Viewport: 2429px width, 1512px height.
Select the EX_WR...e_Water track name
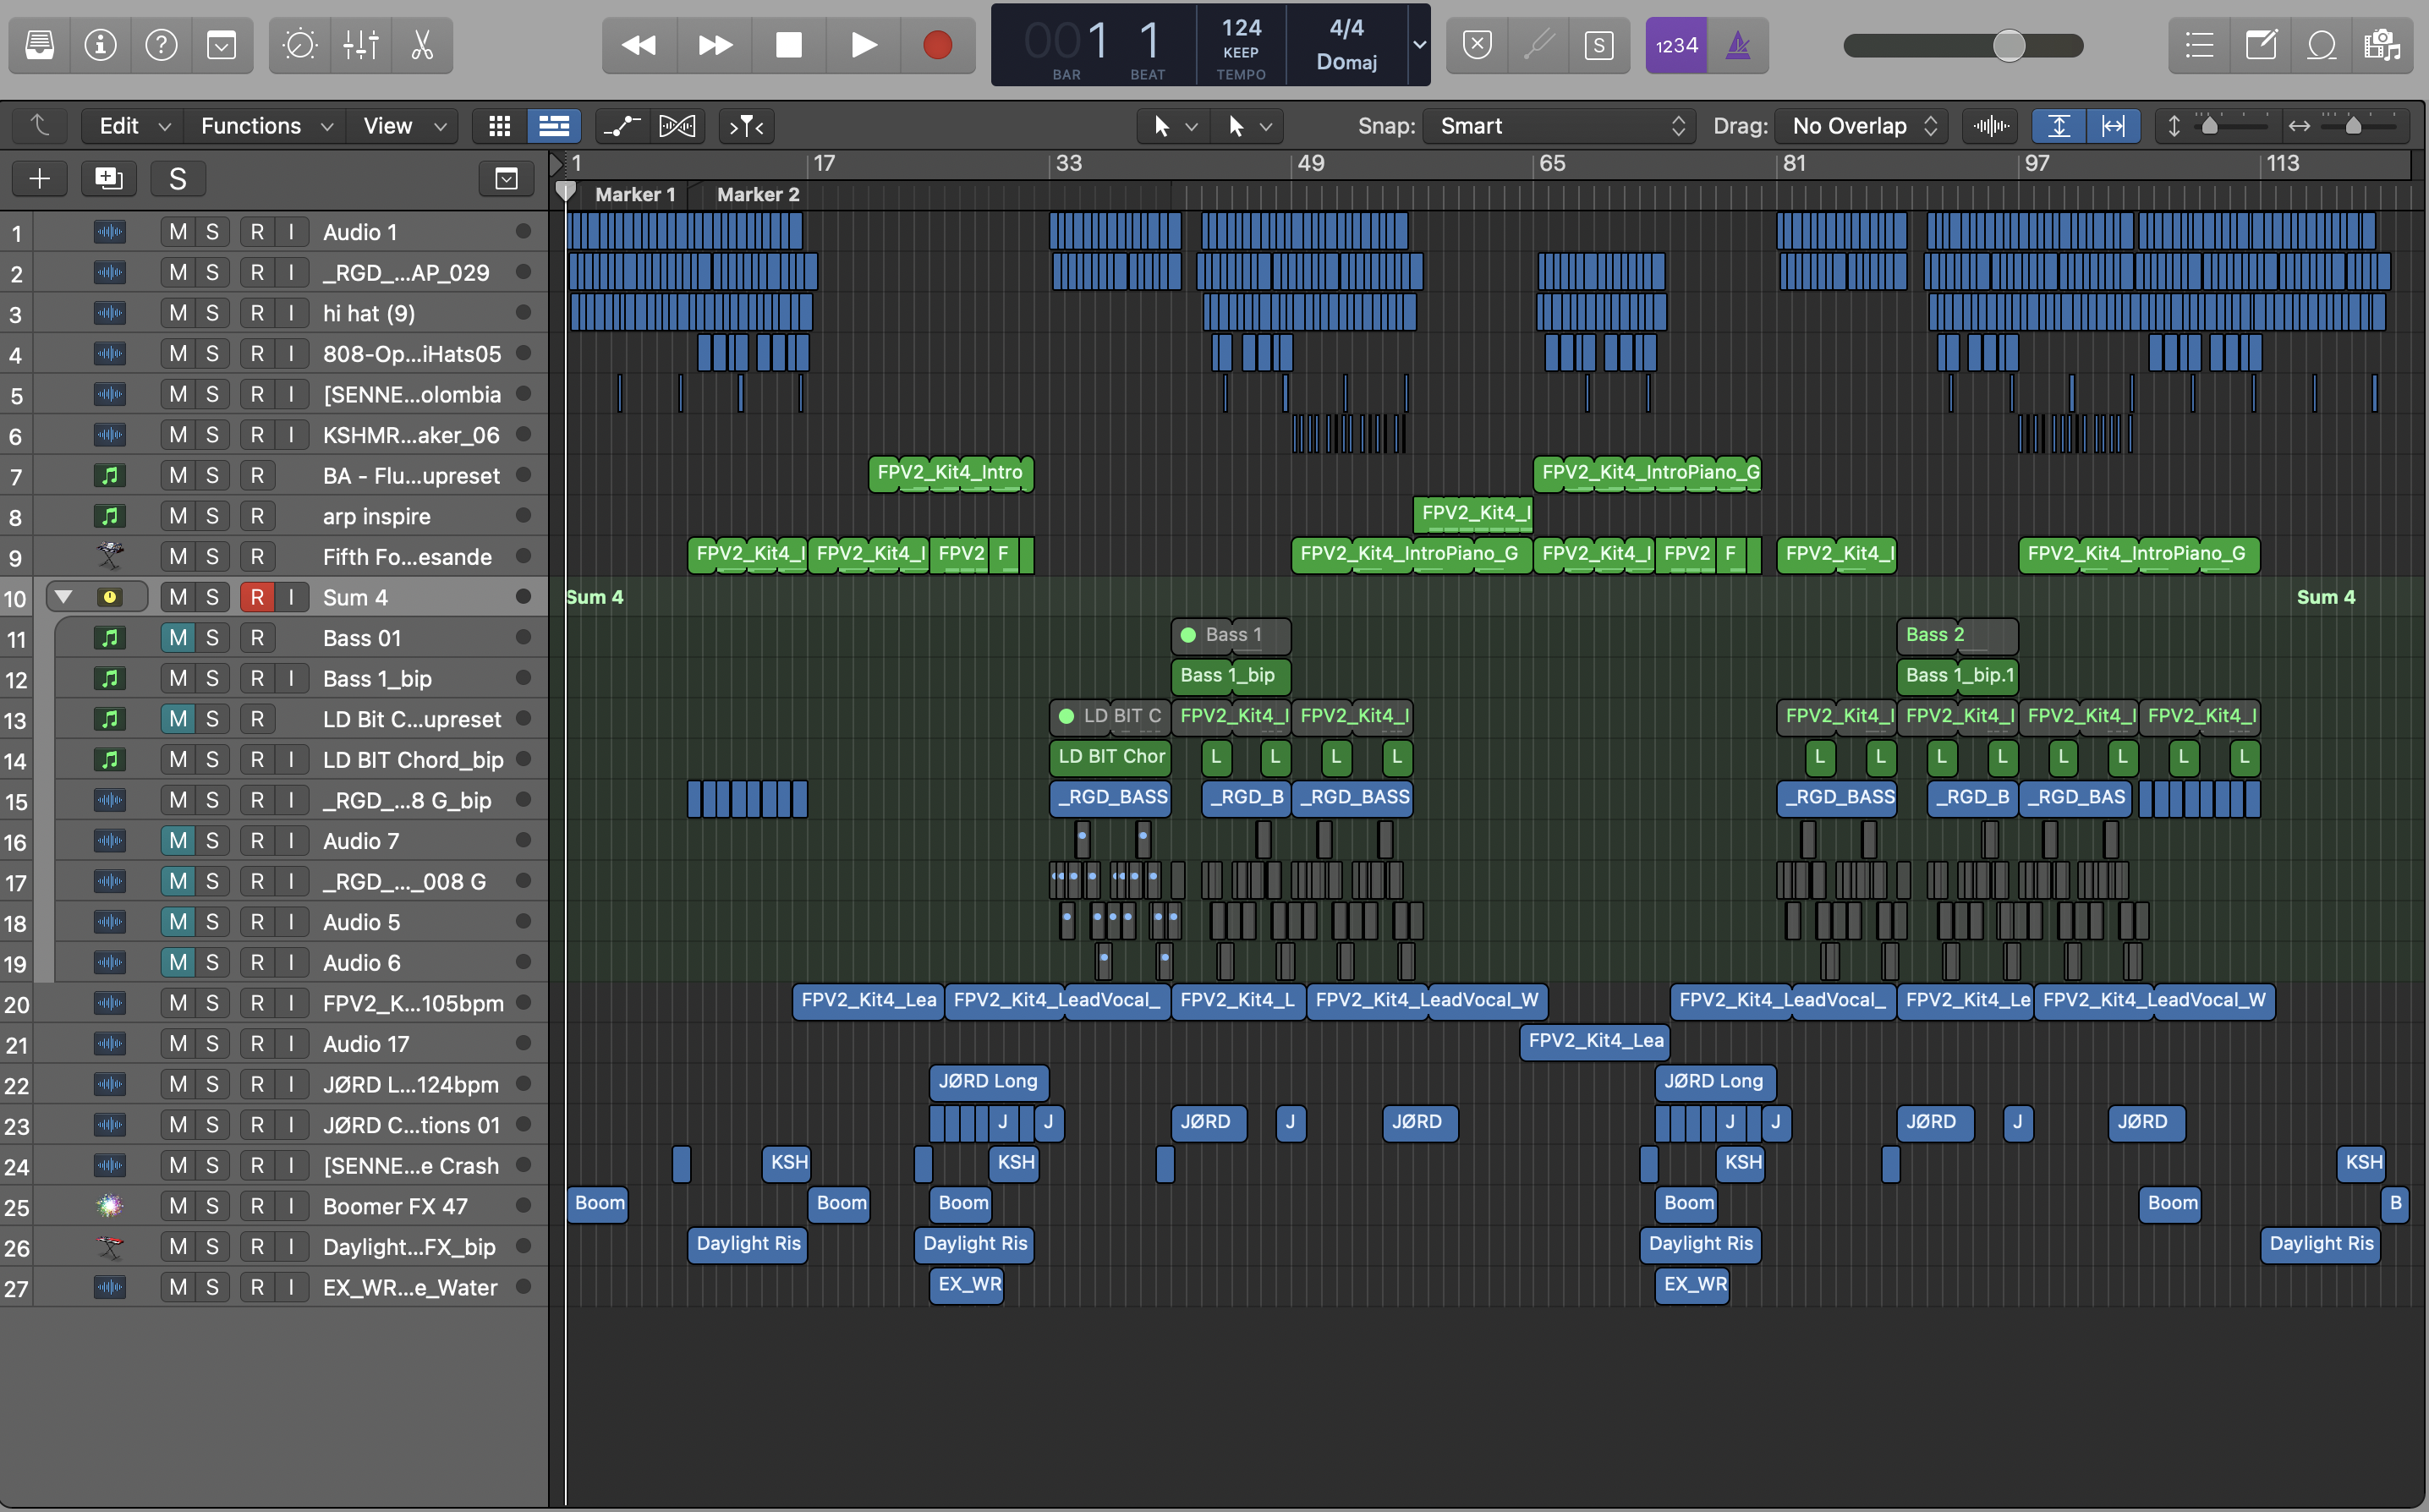coord(410,1288)
